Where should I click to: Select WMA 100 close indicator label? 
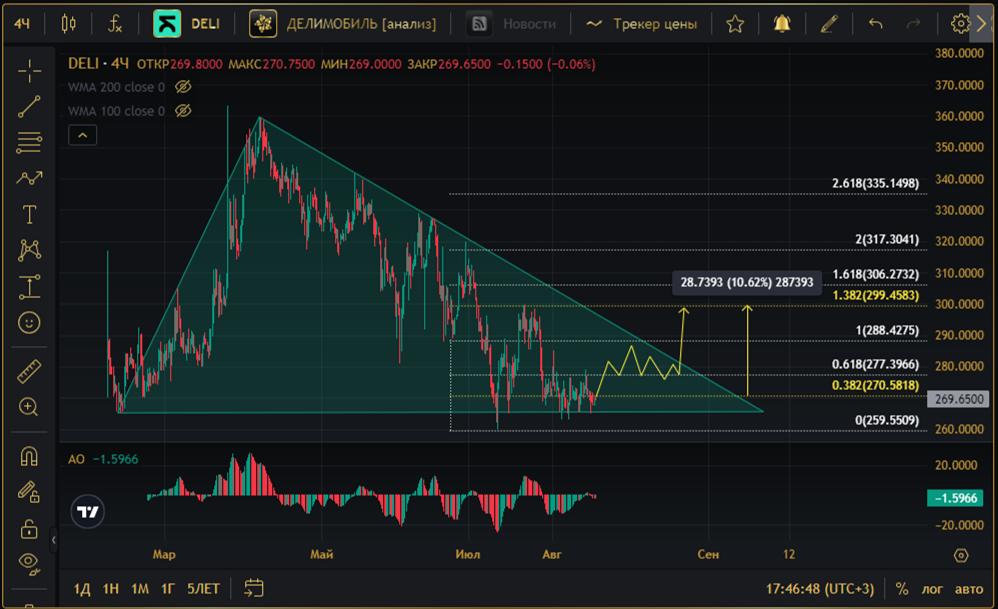116,111
